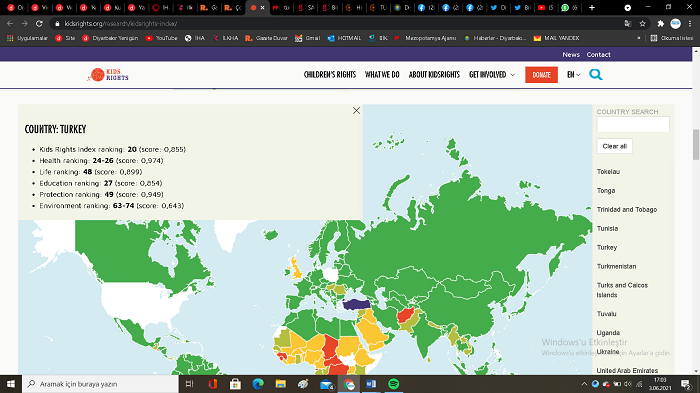The height and width of the screenshot is (393, 700).
Task: Select Turkmenistan in the country list
Action: pos(616,266)
